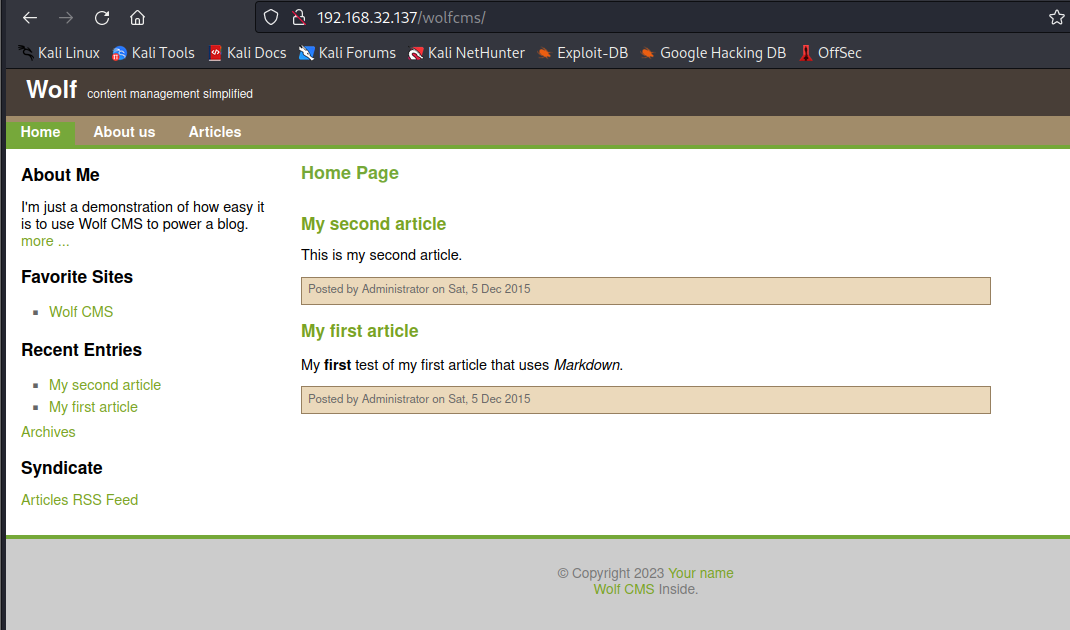Click the 'About Me' sidebar heading

coord(61,175)
